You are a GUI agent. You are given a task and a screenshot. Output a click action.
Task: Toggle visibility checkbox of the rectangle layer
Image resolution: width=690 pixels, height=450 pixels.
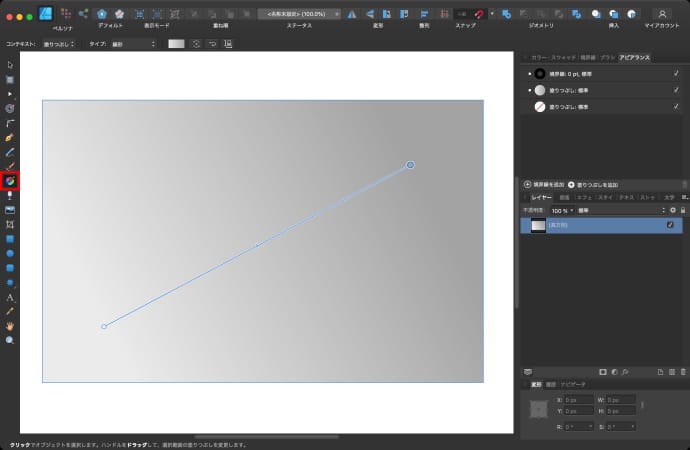tap(670, 226)
